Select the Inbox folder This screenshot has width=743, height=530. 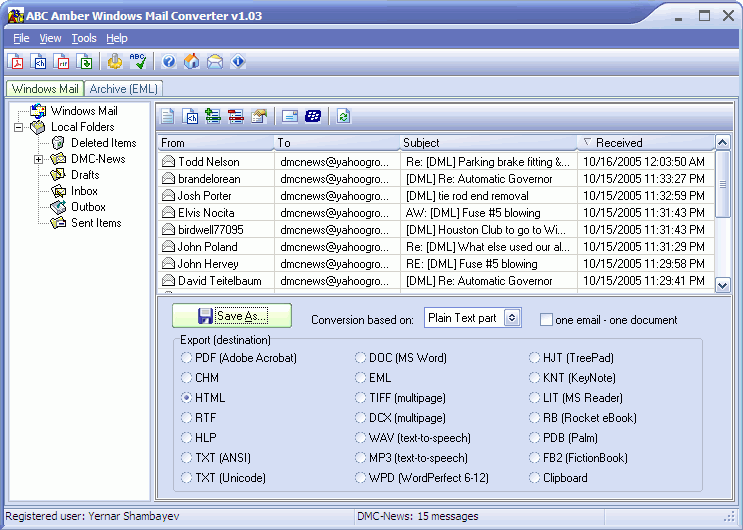[x=84, y=191]
